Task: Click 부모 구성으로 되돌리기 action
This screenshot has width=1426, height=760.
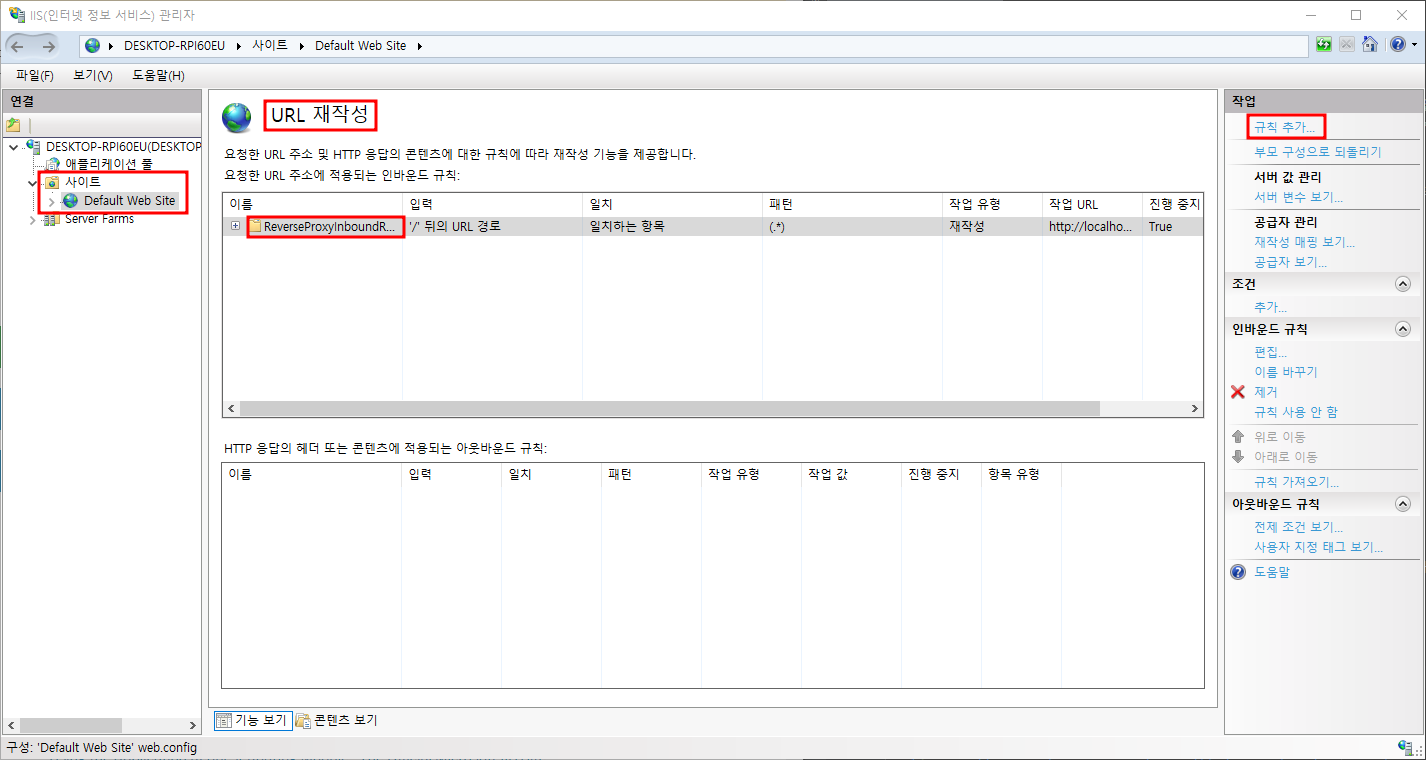Action: click(1318, 152)
